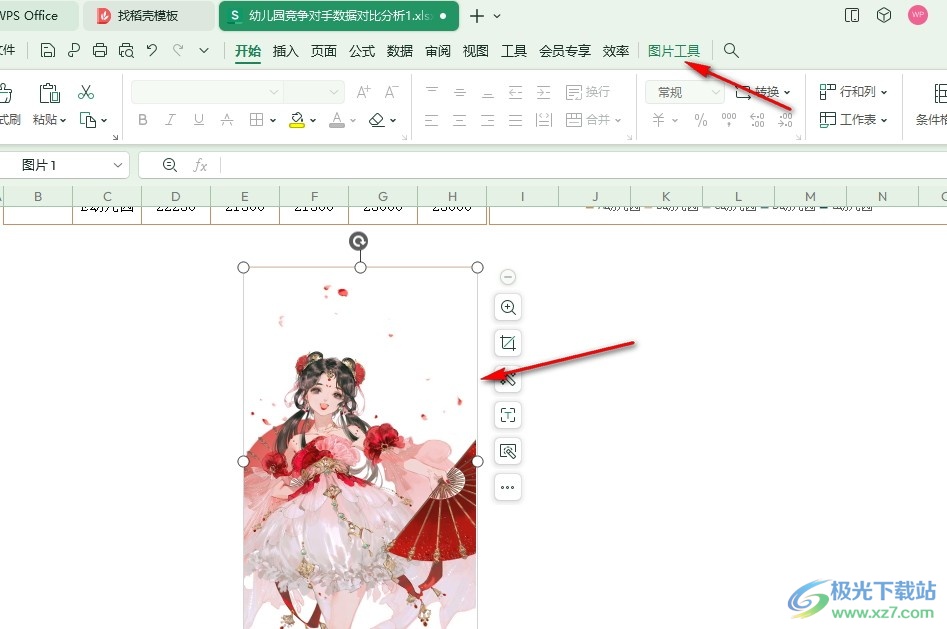Open the font name combo box
Image resolution: width=947 pixels, height=629 pixels.
207,92
